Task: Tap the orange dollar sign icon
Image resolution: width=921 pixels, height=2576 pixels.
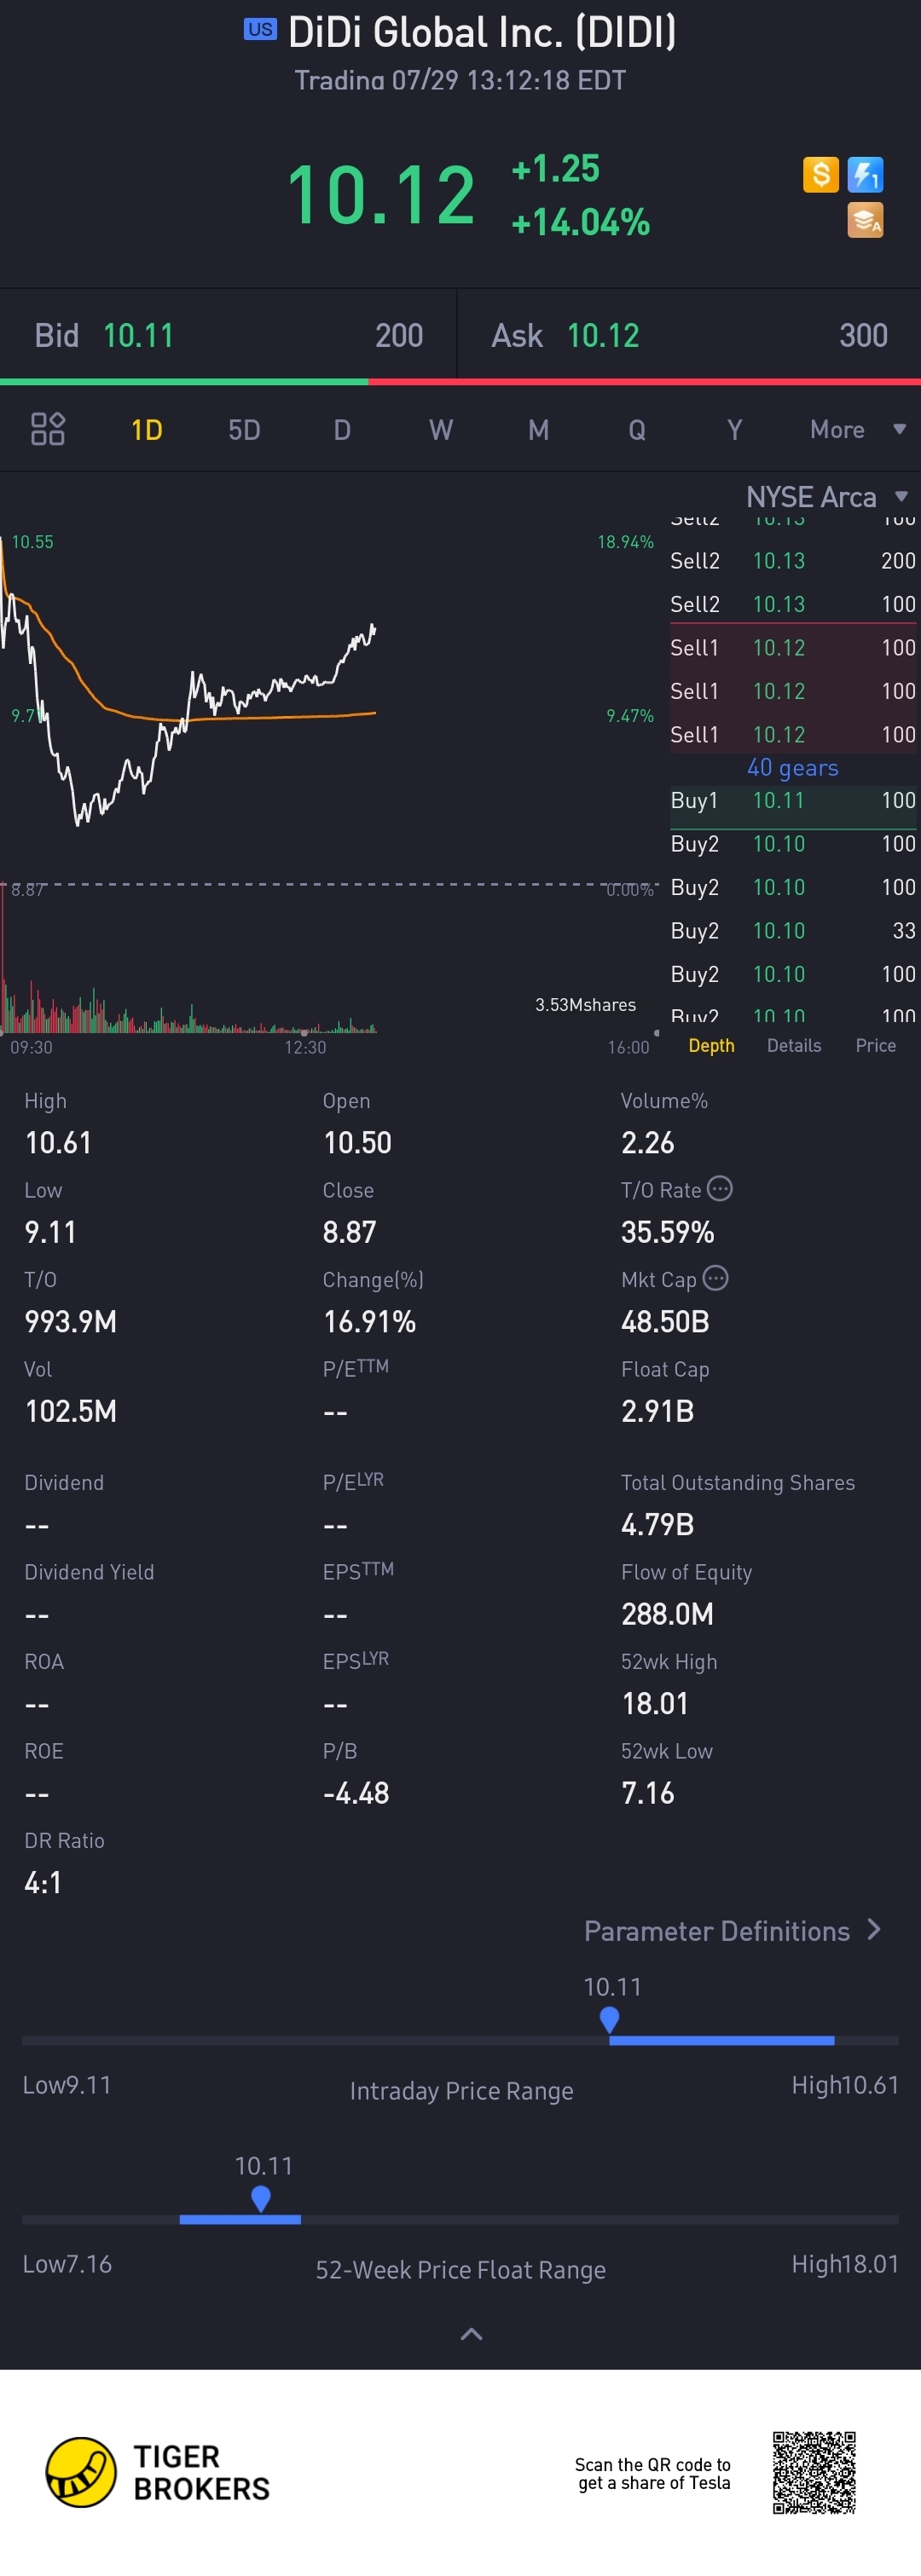Action: point(820,175)
